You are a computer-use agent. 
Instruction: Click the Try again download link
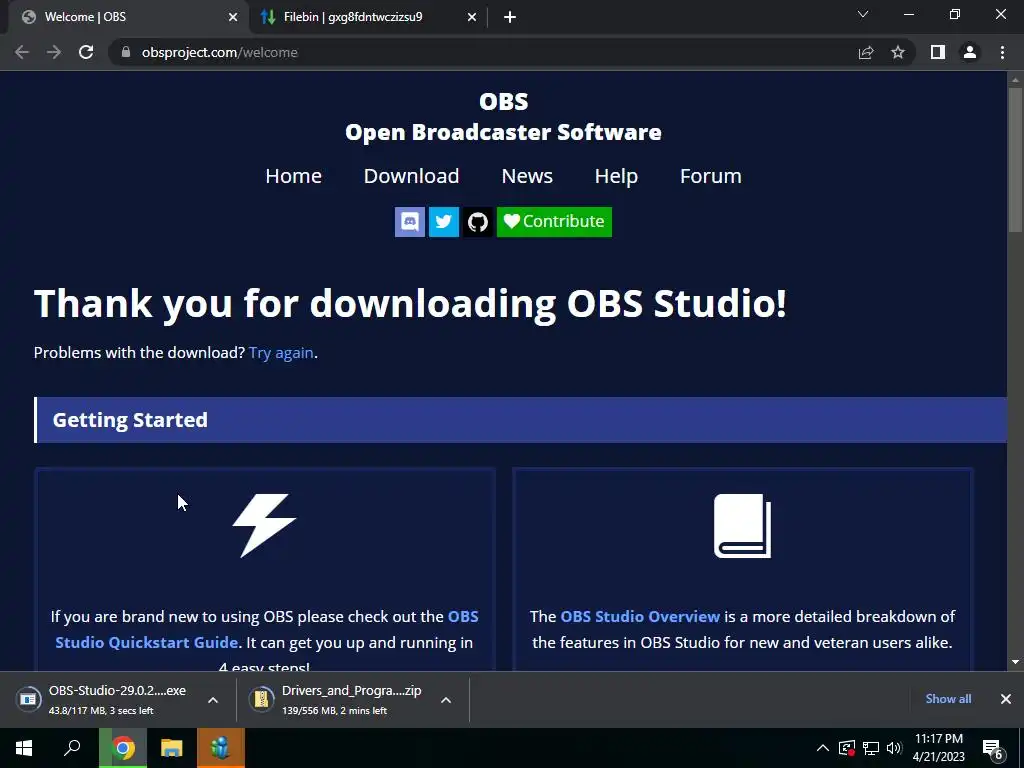pos(281,353)
